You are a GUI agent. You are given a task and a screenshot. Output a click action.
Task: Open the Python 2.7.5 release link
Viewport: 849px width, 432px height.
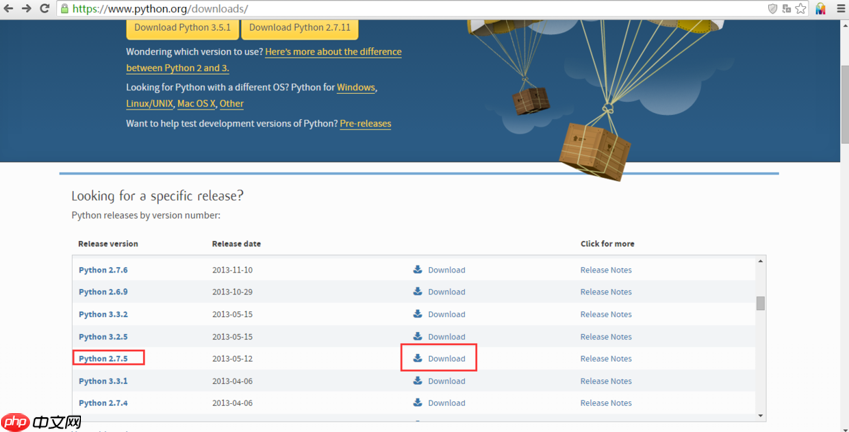[103, 358]
